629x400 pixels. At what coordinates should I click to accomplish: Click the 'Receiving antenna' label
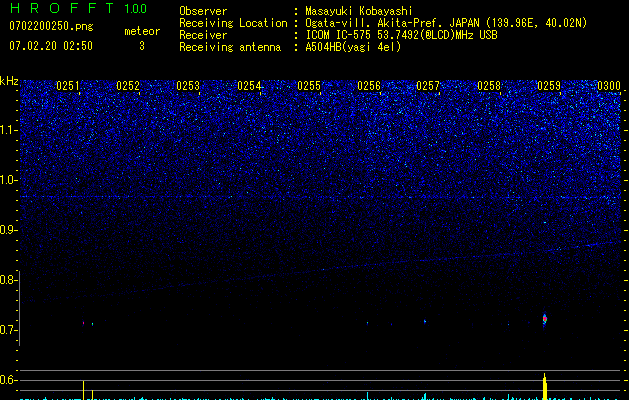pyautogui.click(x=230, y=47)
